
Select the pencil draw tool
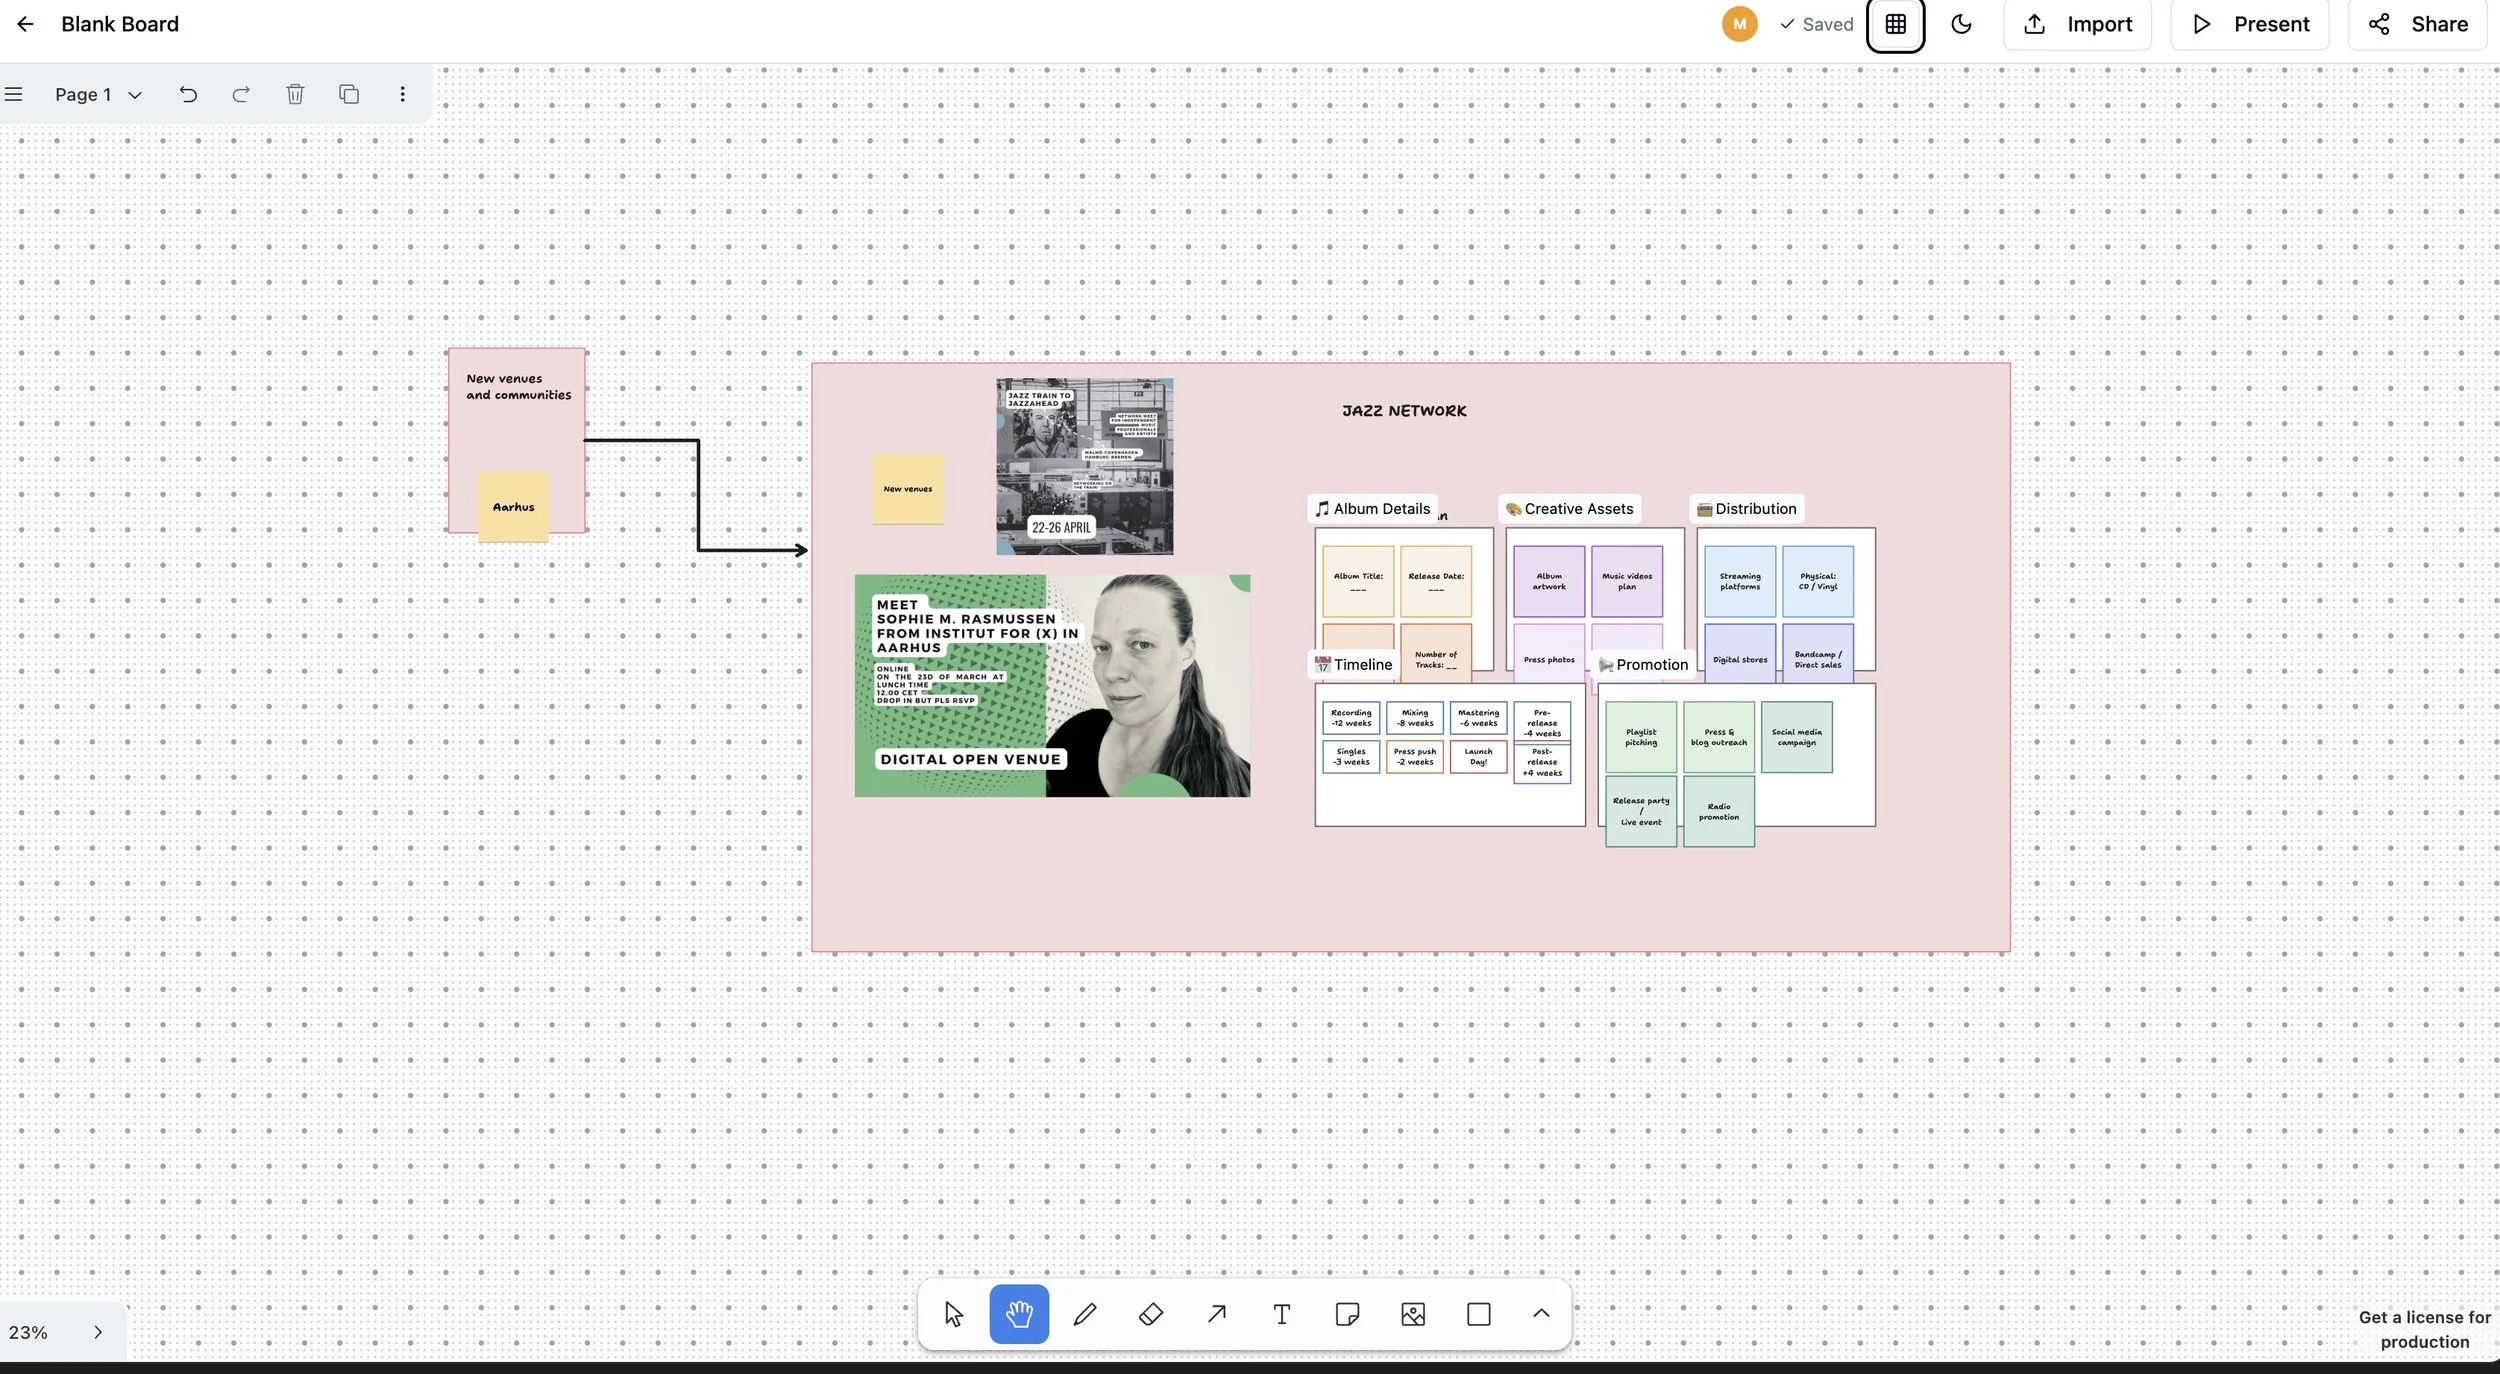(1085, 1314)
